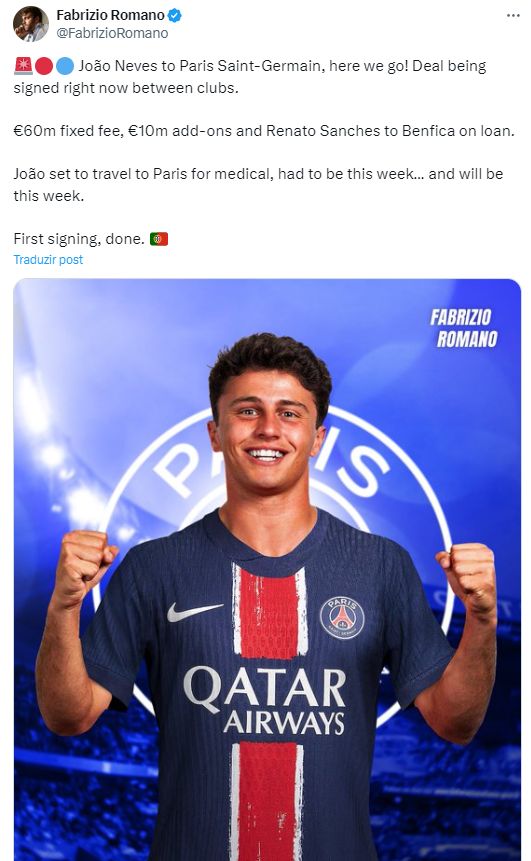531x861 pixels.
Task: Click the blue circle emoji
Action: point(65,66)
